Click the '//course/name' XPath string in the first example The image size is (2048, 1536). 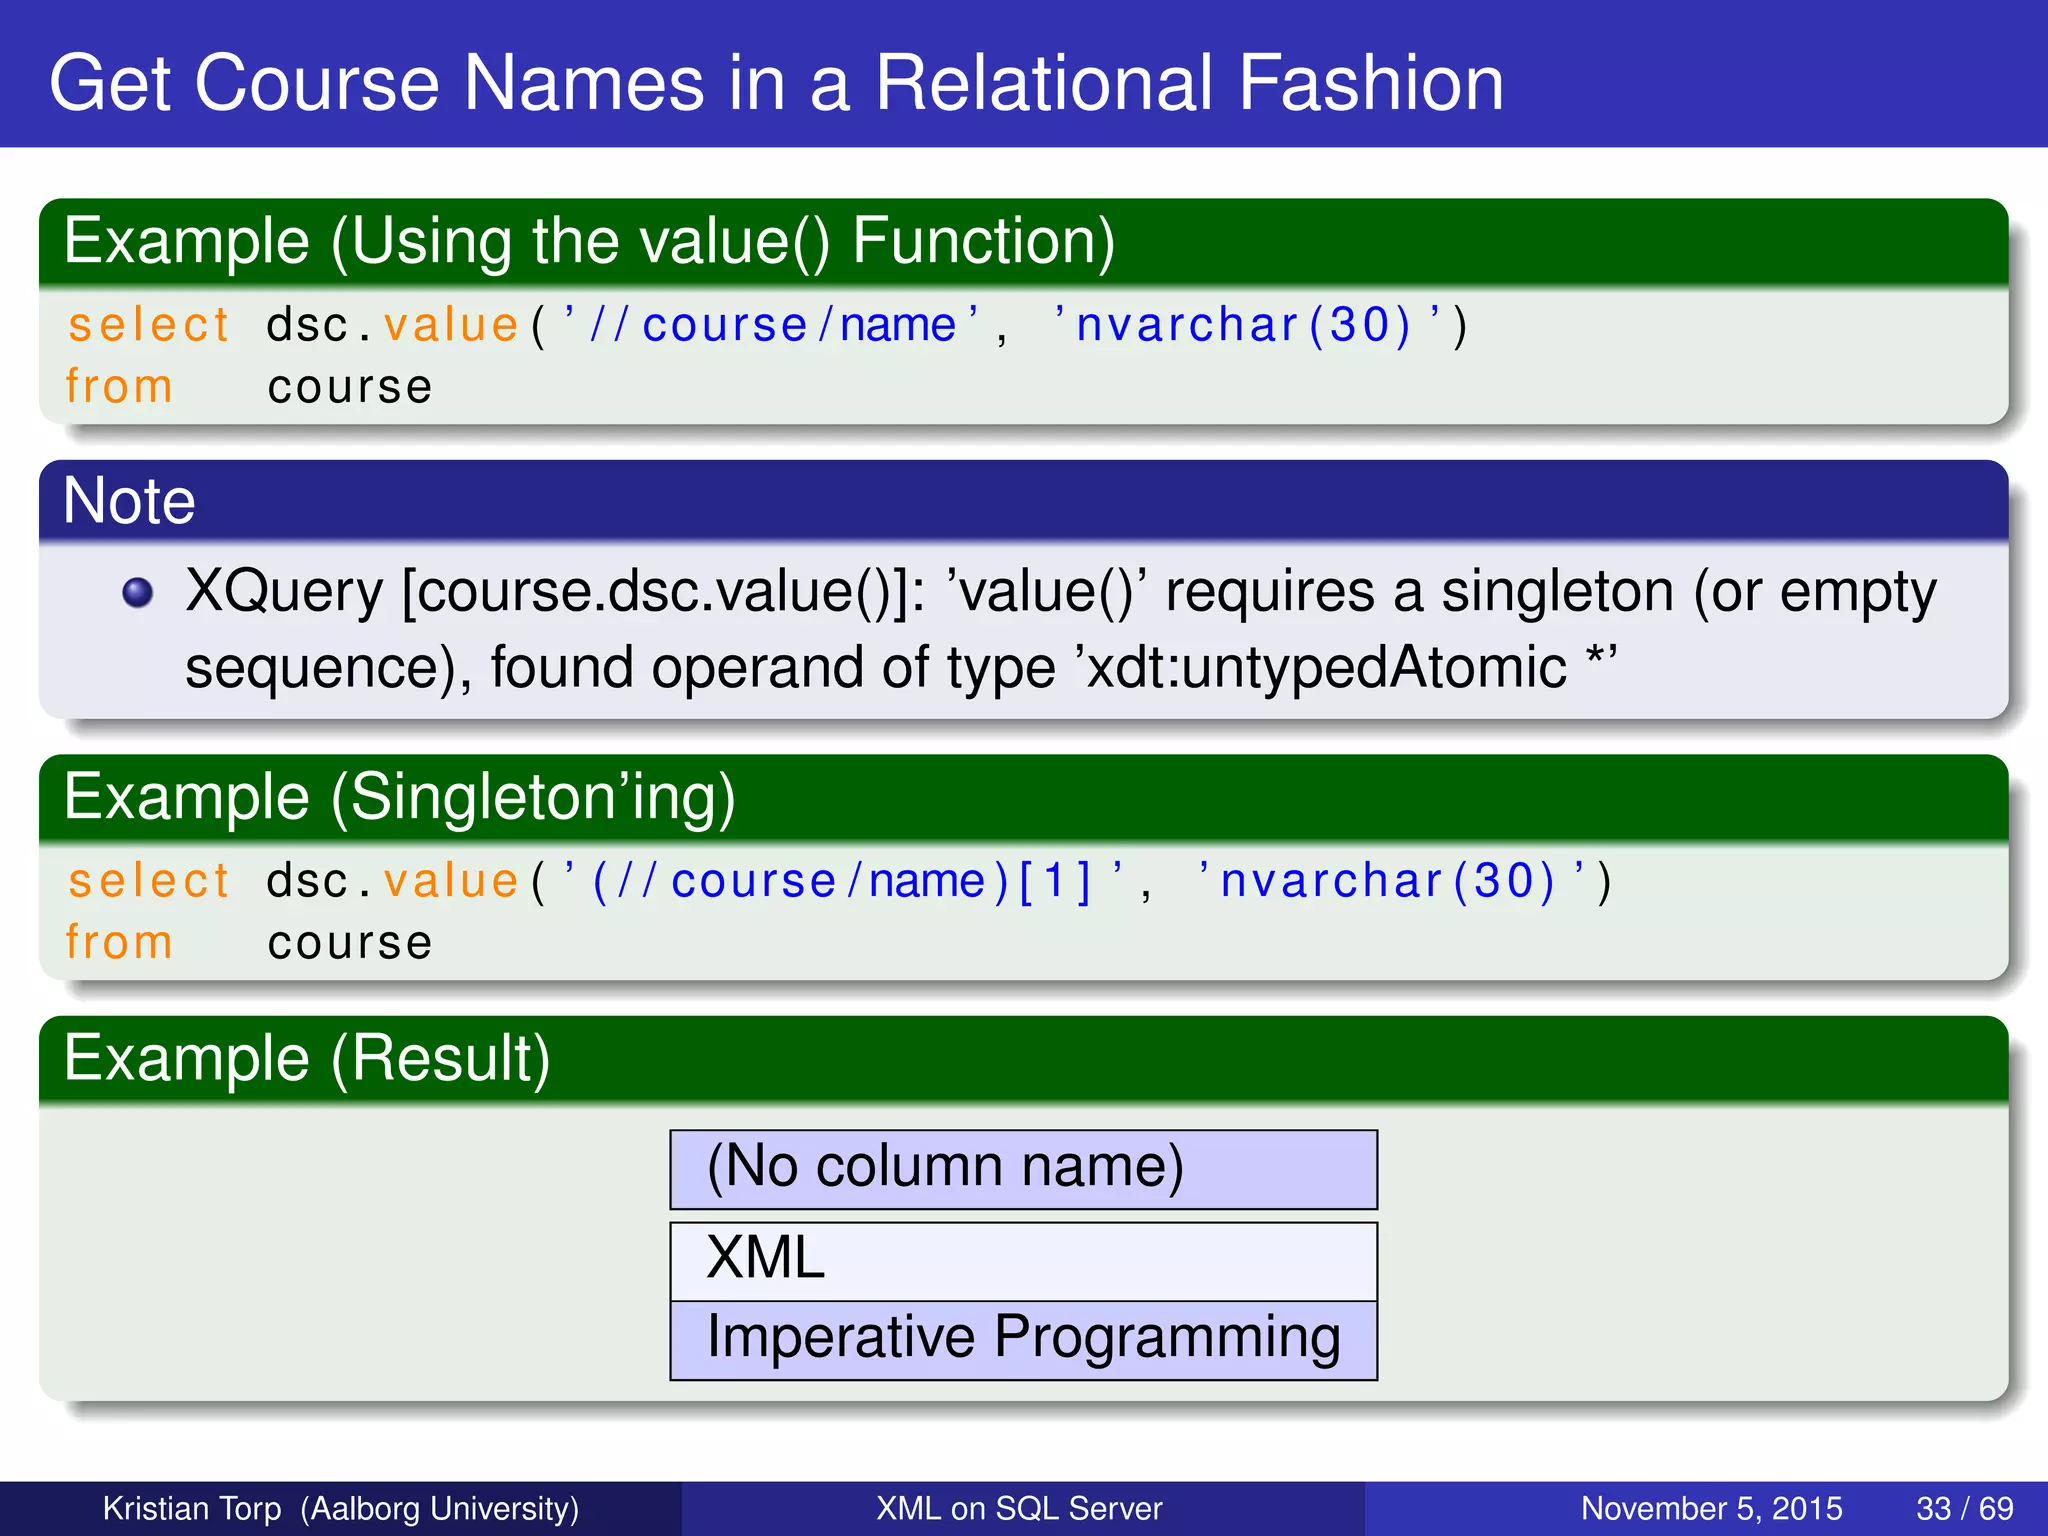pyautogui.click(x=772, y=325)
